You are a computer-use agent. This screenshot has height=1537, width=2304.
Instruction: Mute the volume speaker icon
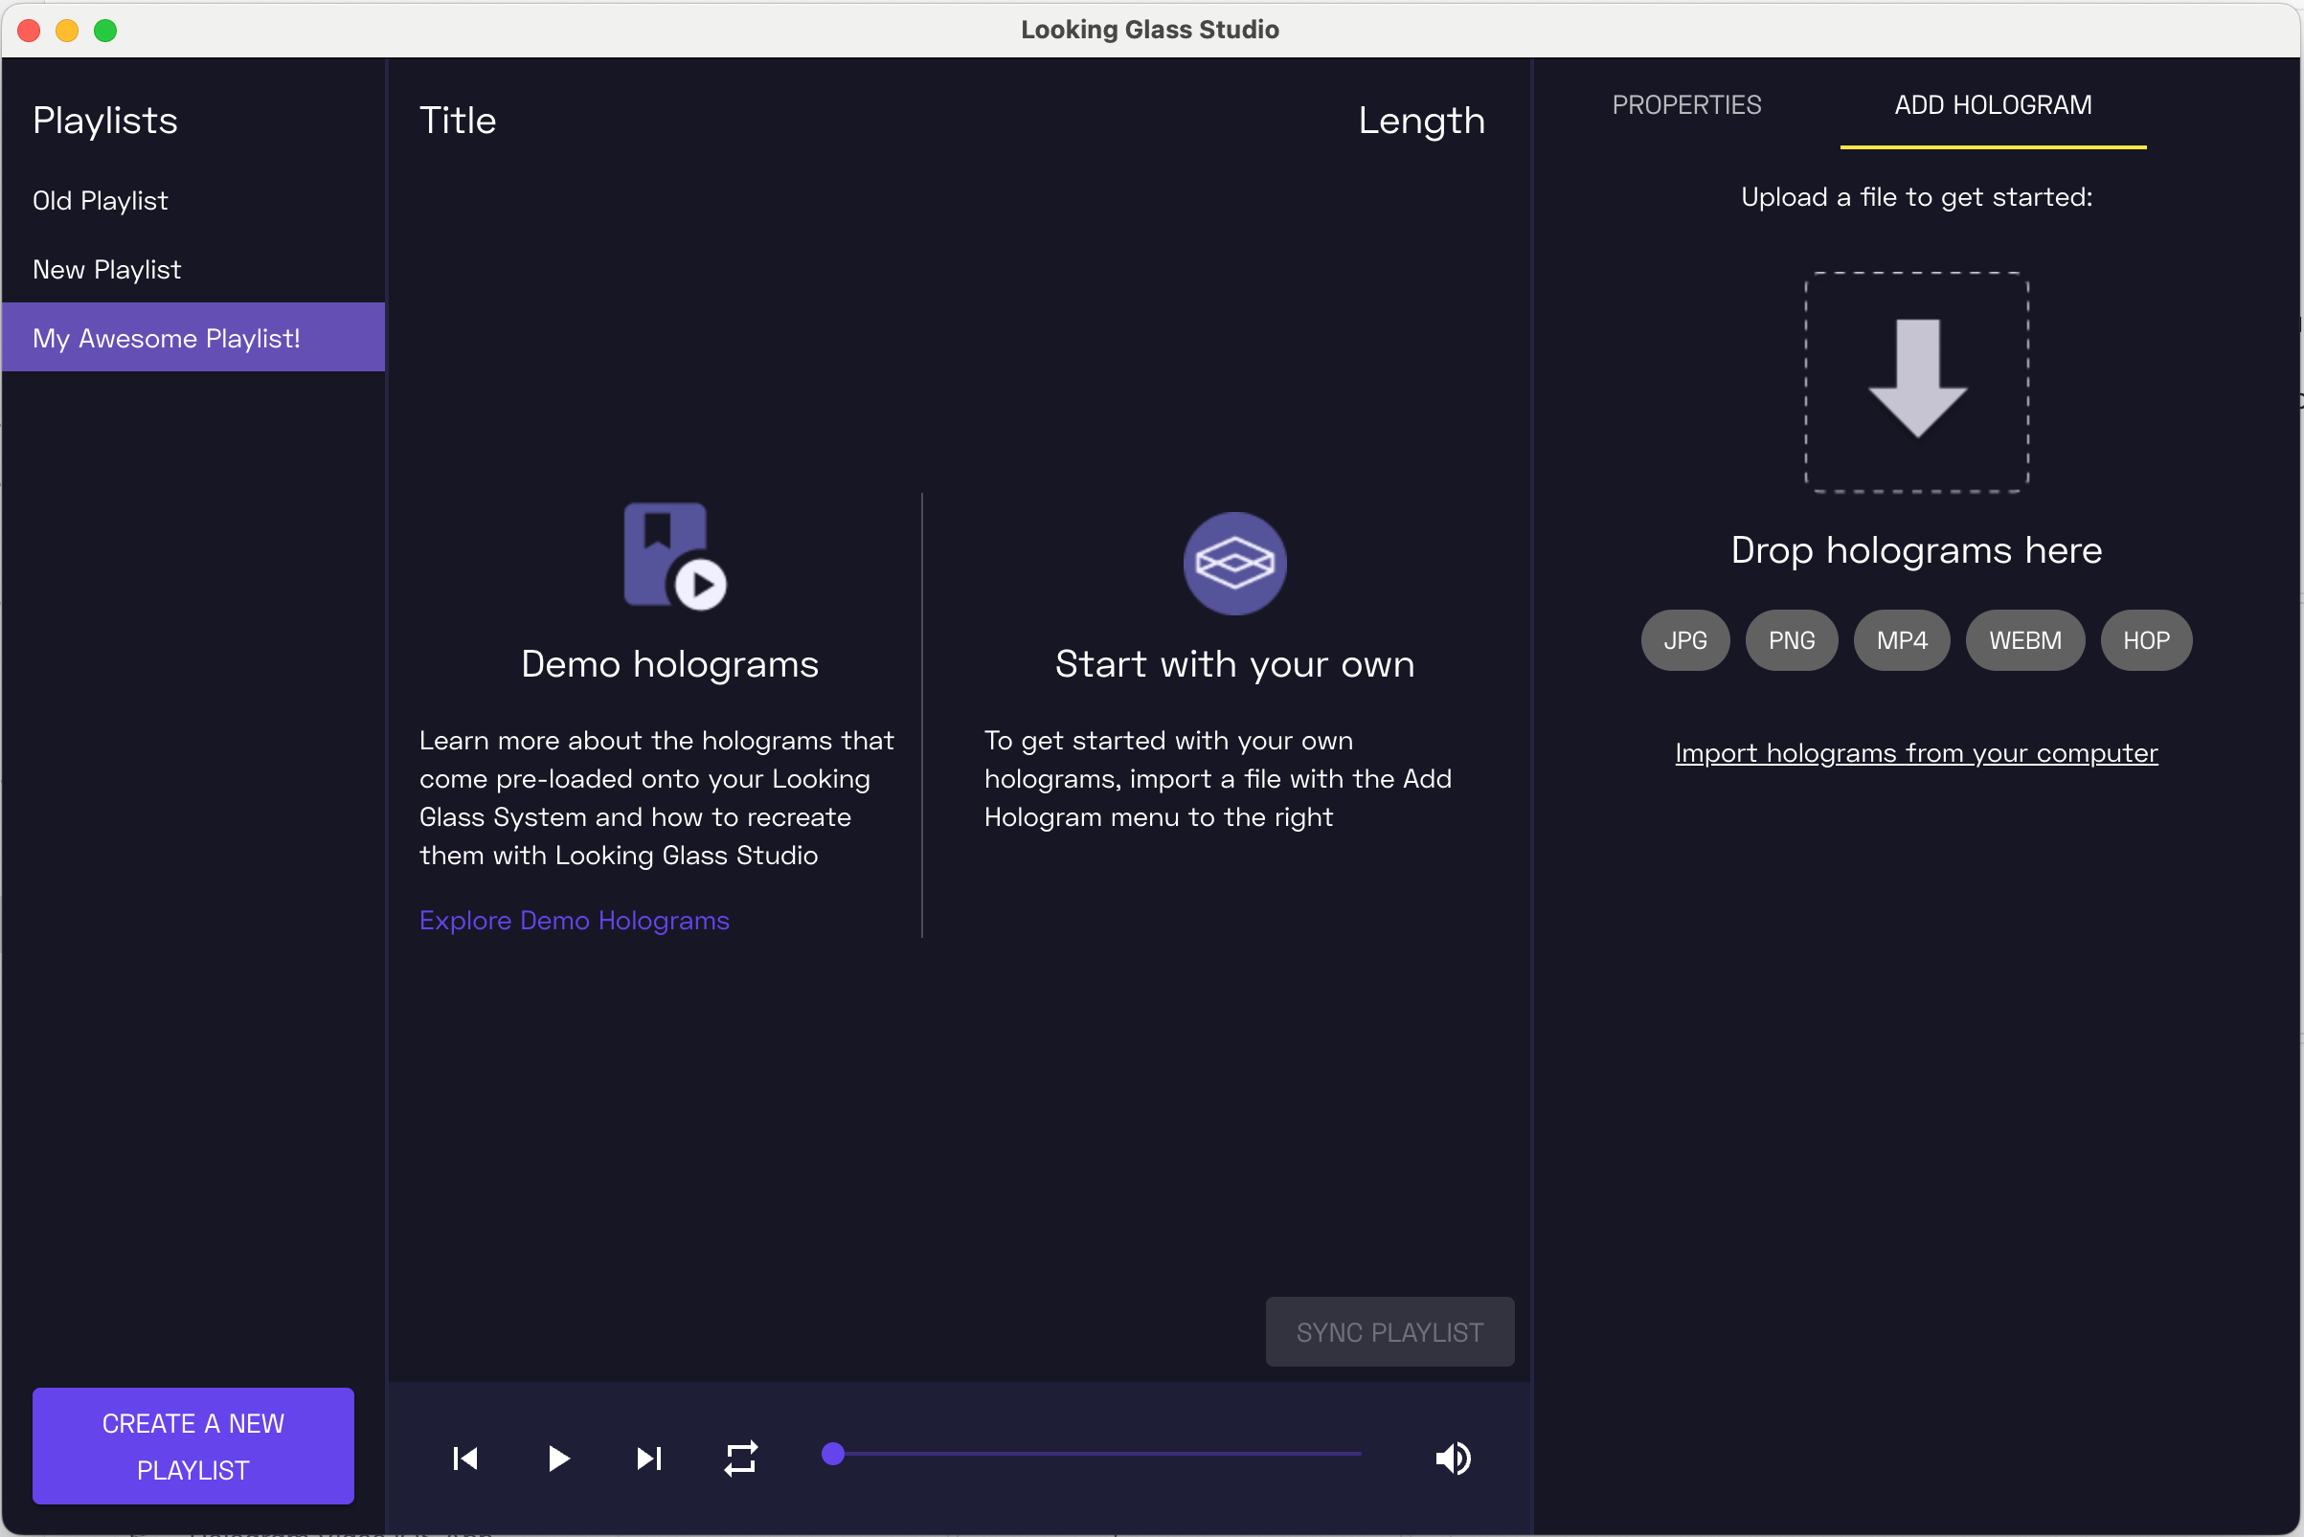(1452, 1458)
